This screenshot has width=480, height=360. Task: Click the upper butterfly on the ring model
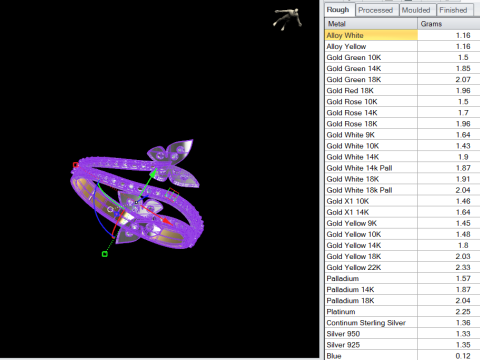(x=173, y=163)
